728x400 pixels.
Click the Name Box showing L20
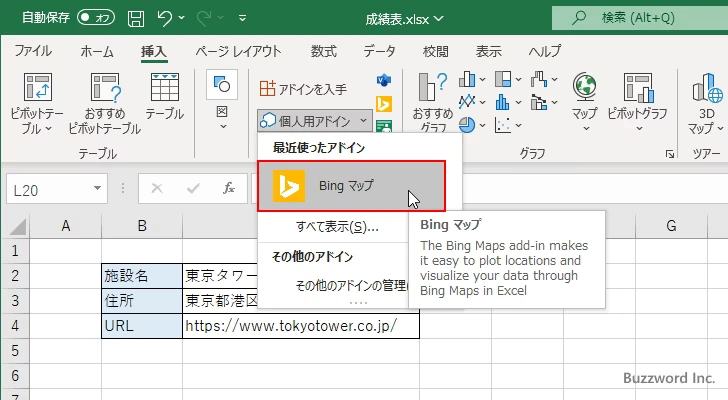[50, 189]
